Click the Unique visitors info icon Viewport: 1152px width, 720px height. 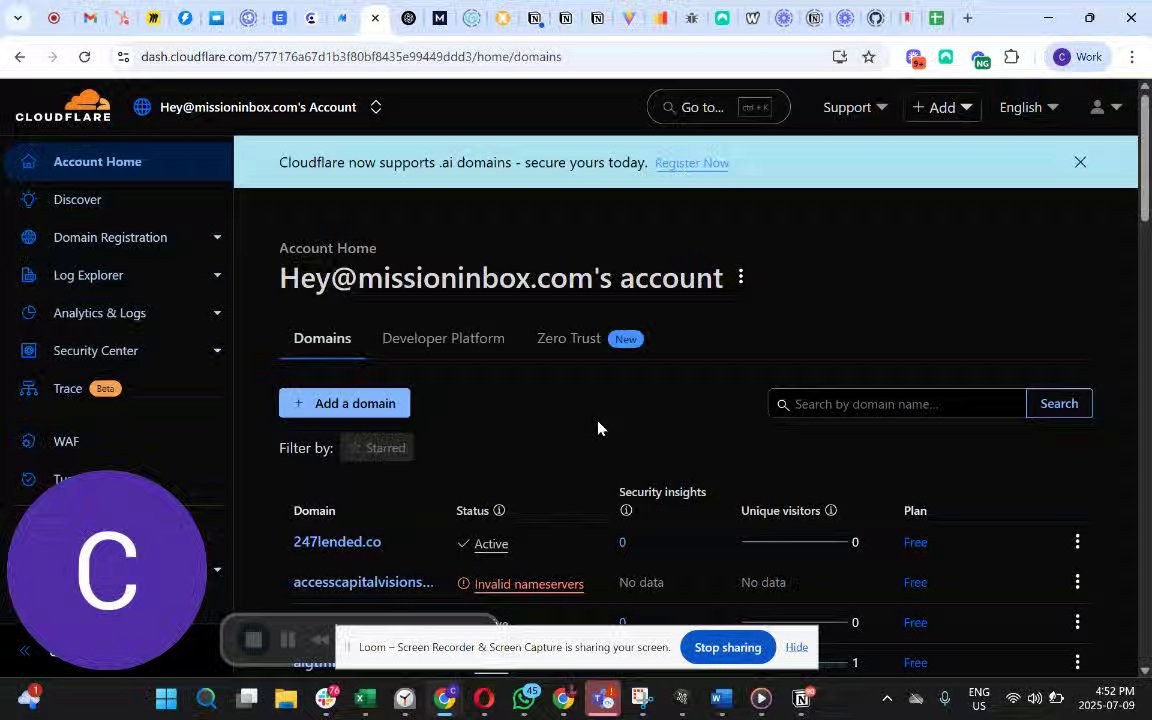point(831,511)
